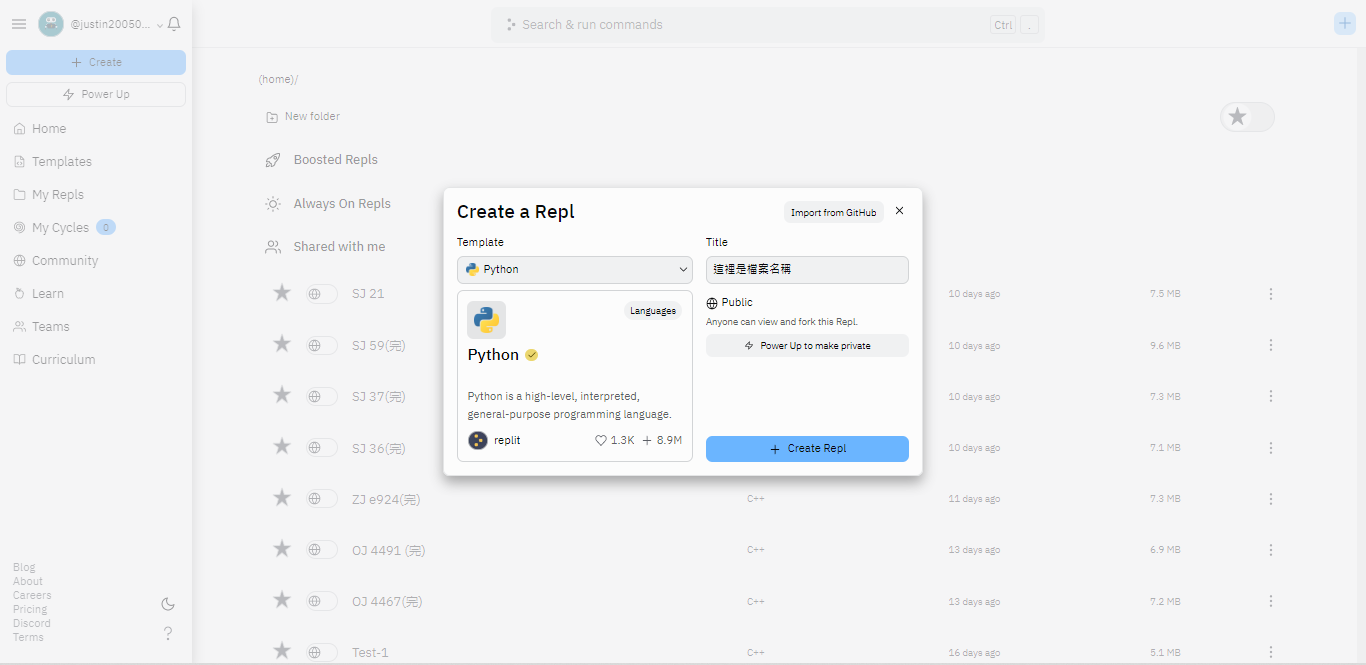Image resolution: width=1366 pixels, height=665 pixels.
Task: Toggle public switch for OJ 4467(完)
Action: [321, 601]
